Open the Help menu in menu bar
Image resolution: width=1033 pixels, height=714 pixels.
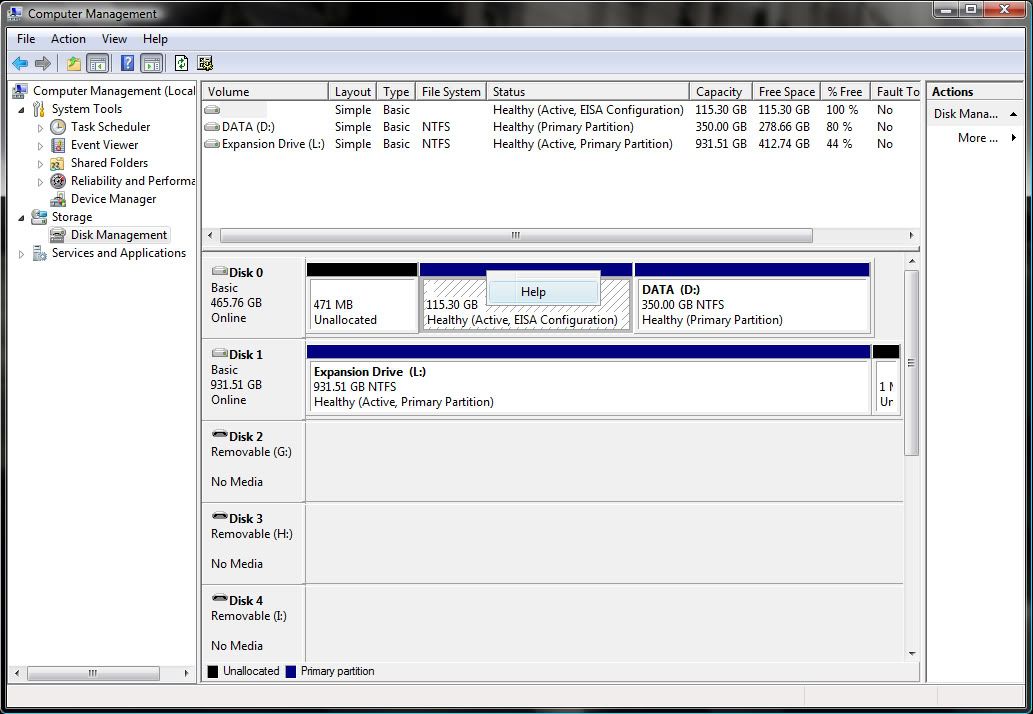155,39
